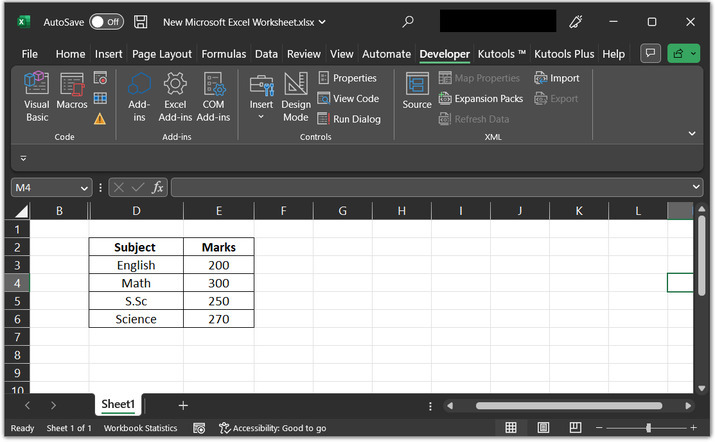Collapse the ribbon with the chevron
715x442 pixels.
[691, 132]
